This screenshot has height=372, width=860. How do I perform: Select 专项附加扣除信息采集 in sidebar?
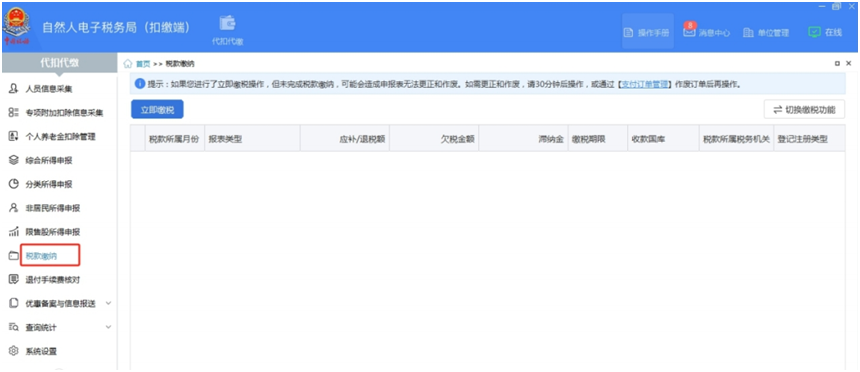tap(64, 112)
